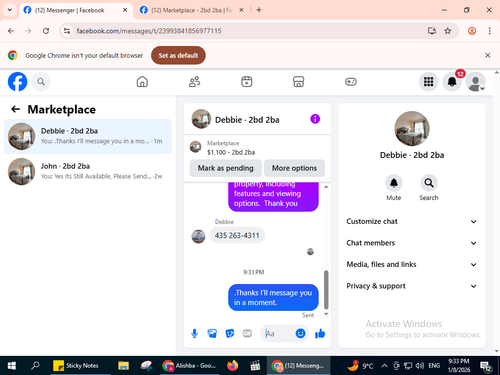Screen dimensions: 500x375
Task: Expand Customize chat section
Action: [412, 222]
